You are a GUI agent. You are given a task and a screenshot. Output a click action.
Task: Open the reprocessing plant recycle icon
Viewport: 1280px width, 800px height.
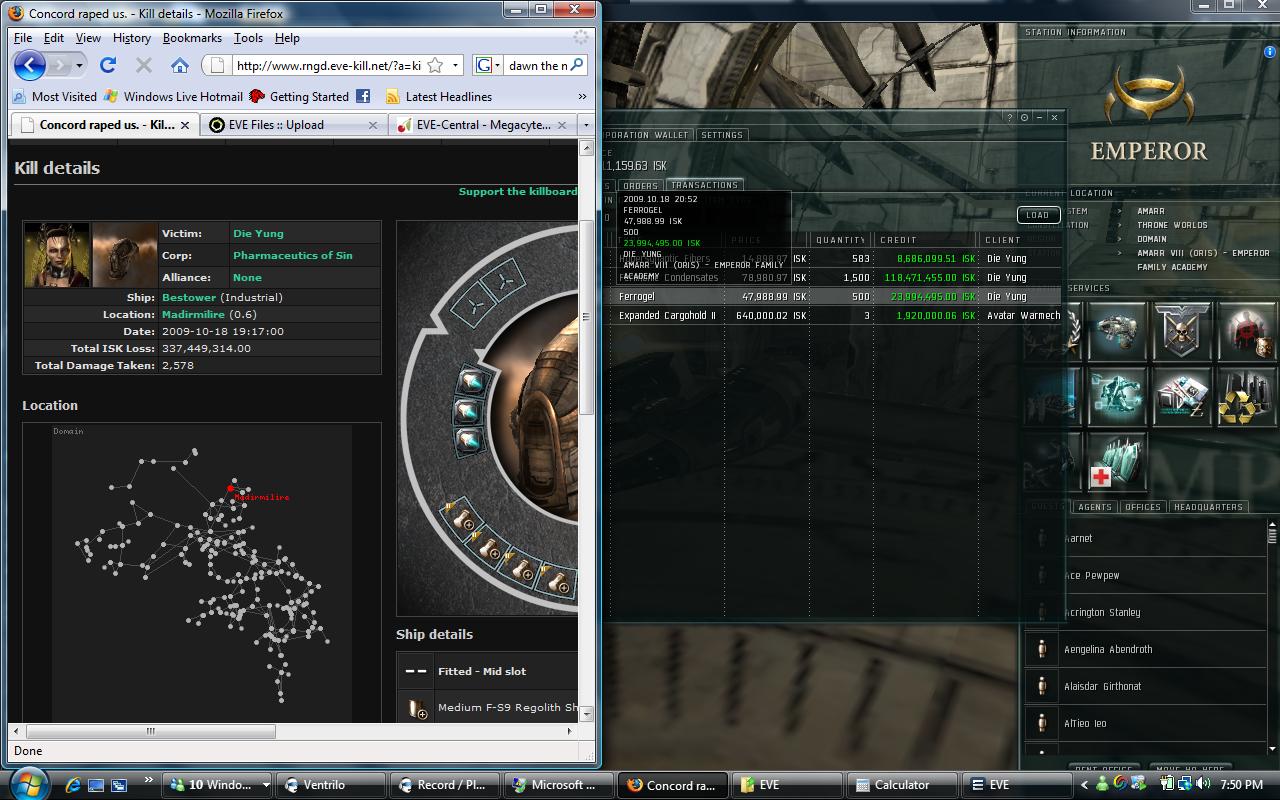1248,397
